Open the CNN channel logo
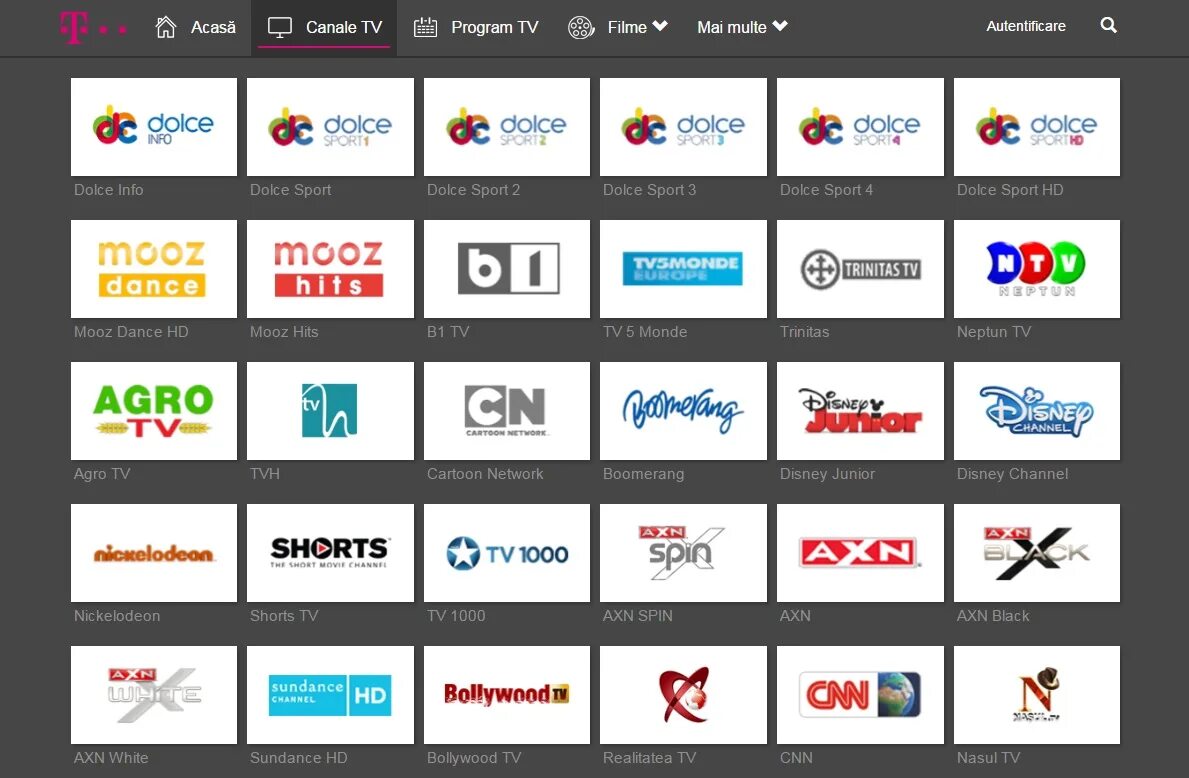The height and width of the screenshot is (778, 1189). [x=860, y=695]
